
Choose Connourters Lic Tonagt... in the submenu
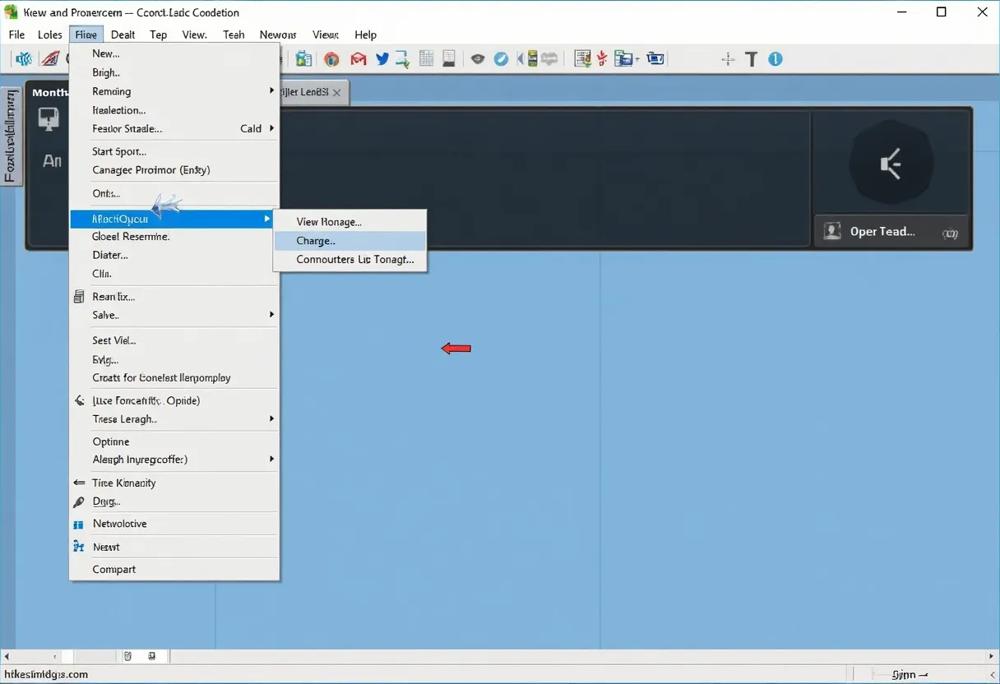pyautogui.click(x=350, y=259)
